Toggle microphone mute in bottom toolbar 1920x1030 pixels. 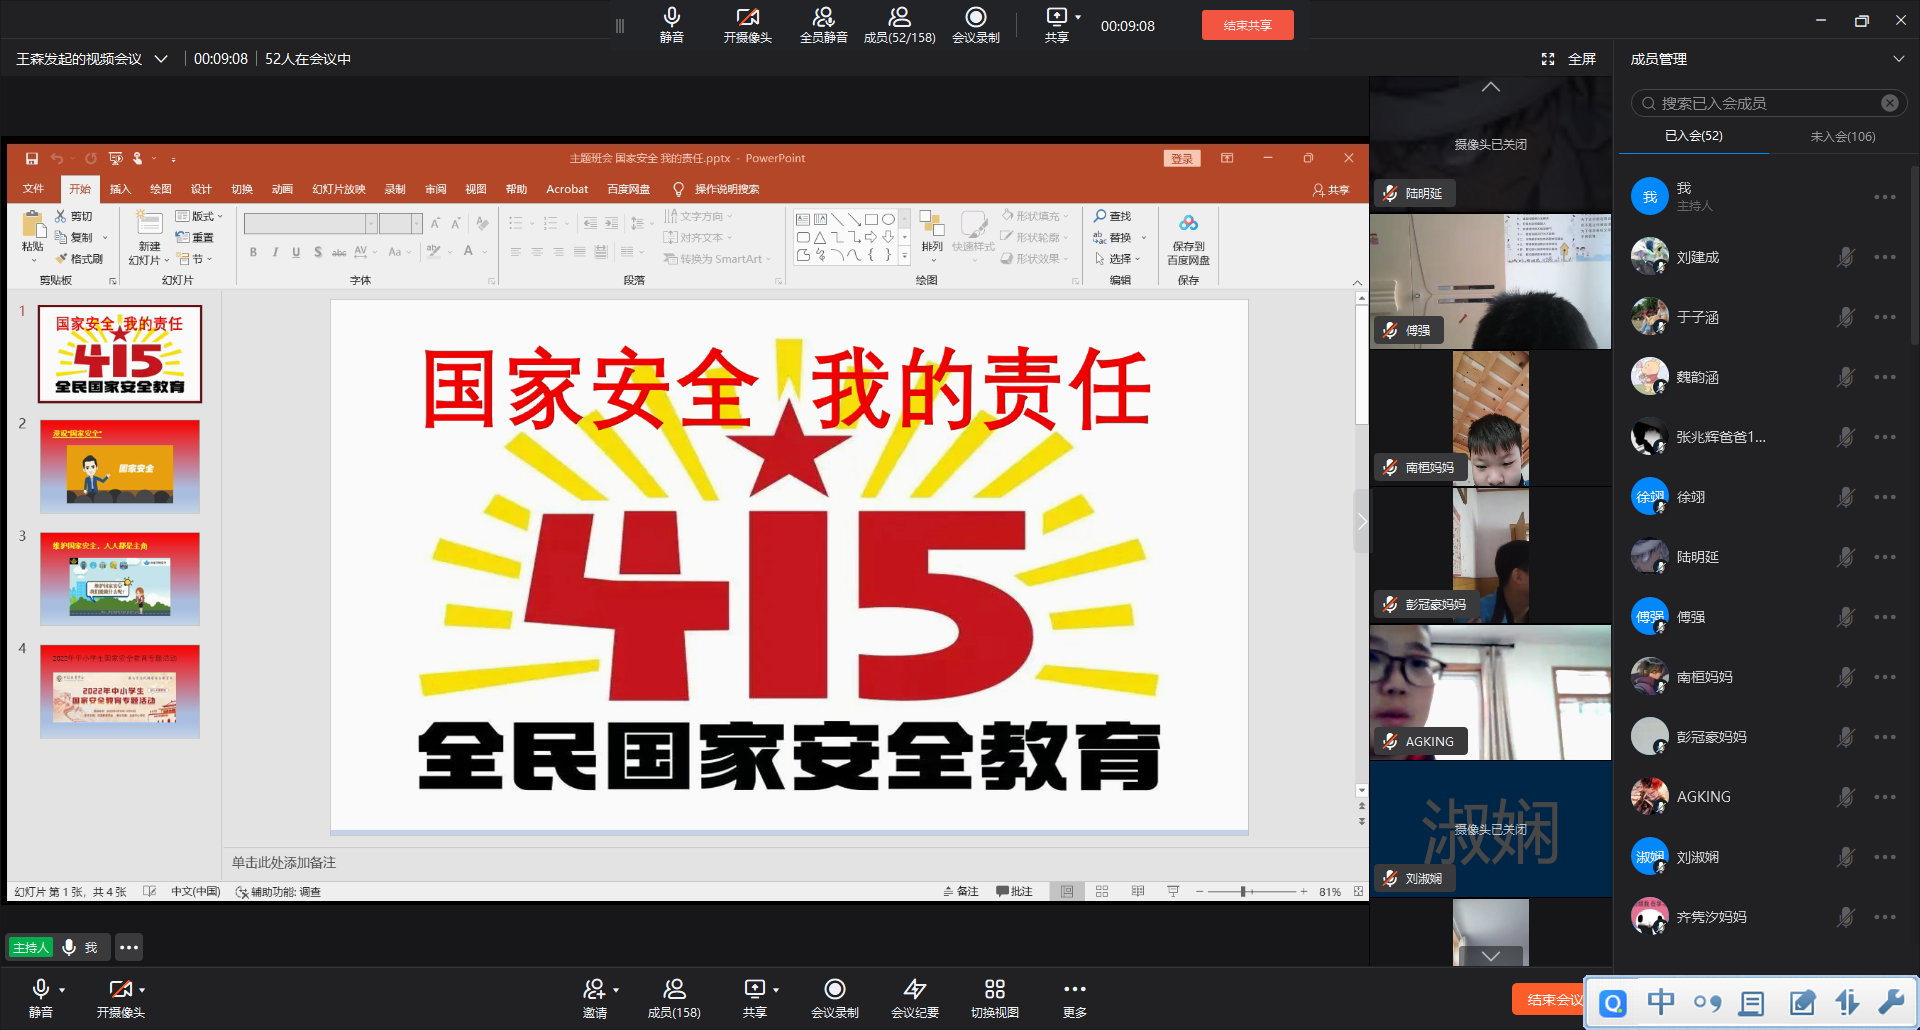[41, 990]
